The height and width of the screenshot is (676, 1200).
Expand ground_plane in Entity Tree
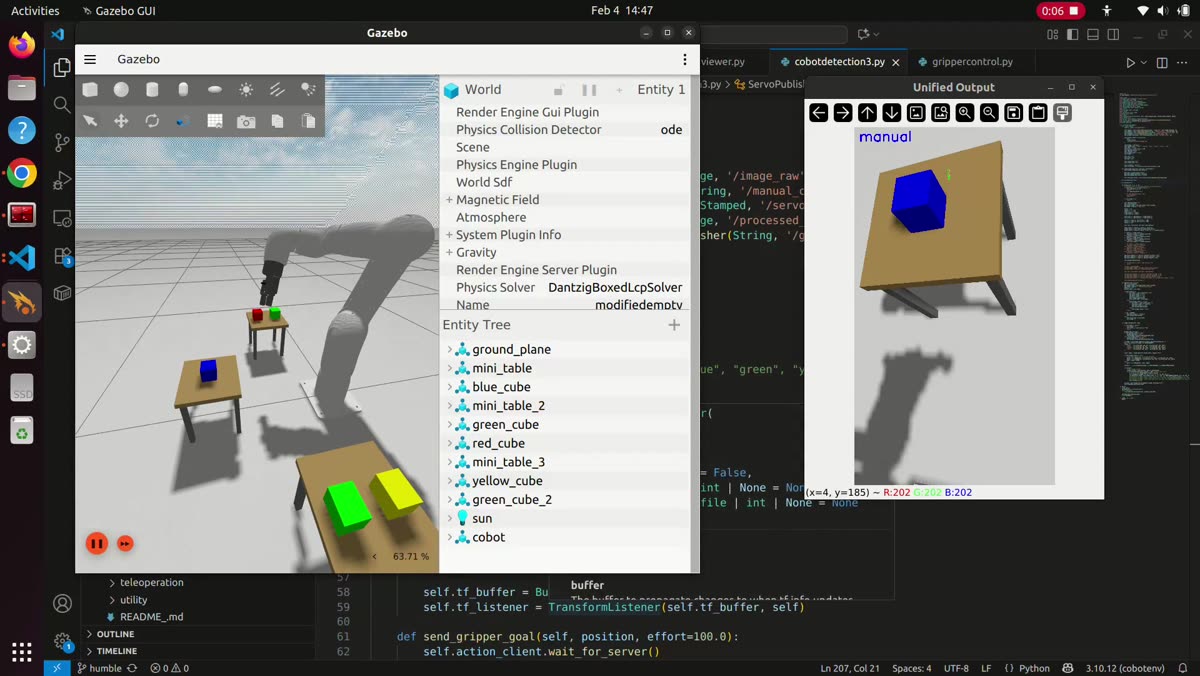point(449,349)
